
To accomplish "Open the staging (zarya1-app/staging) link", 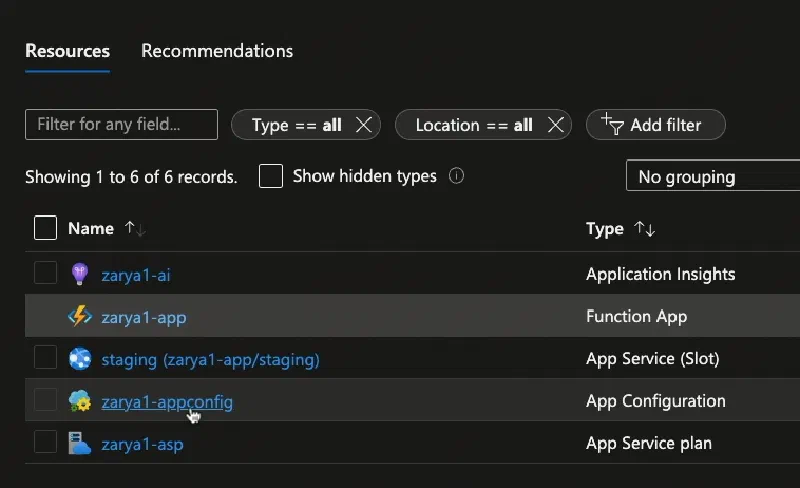I will click(210, 360).
